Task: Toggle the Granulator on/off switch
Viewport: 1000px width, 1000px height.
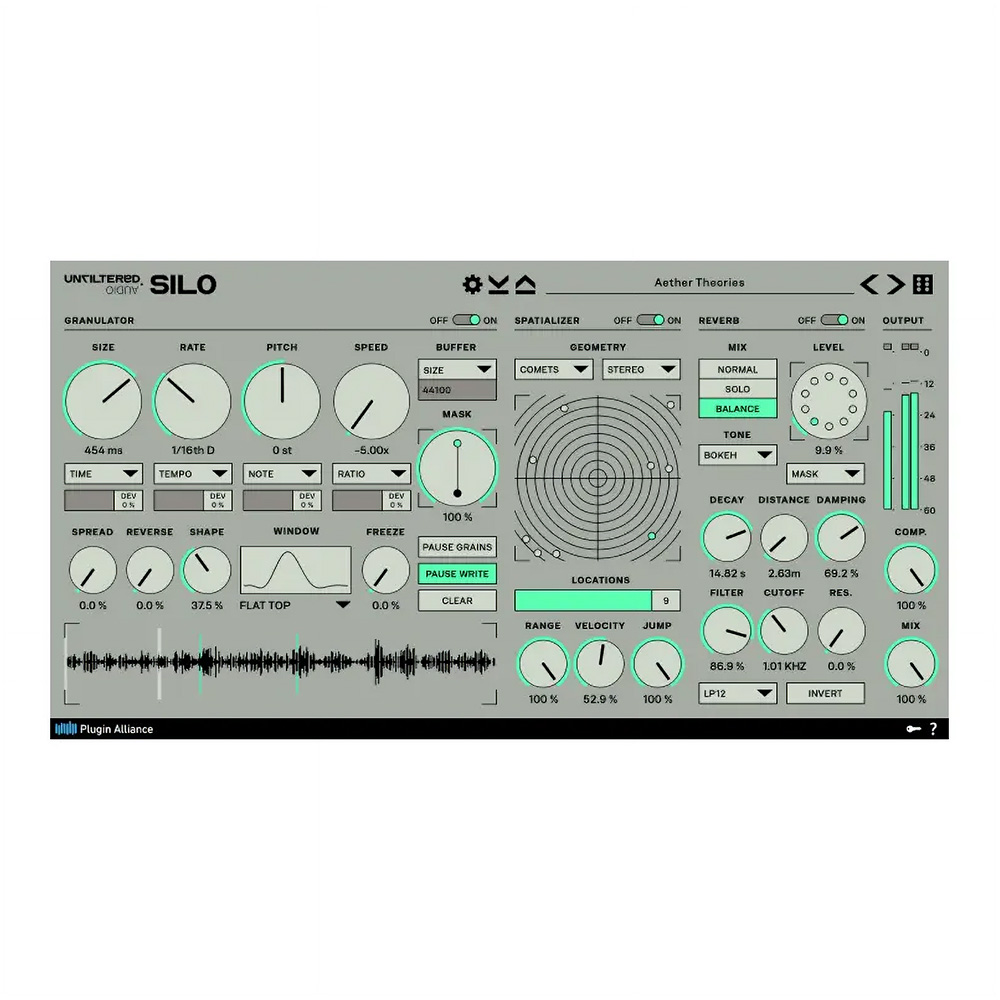Action: 467,320
